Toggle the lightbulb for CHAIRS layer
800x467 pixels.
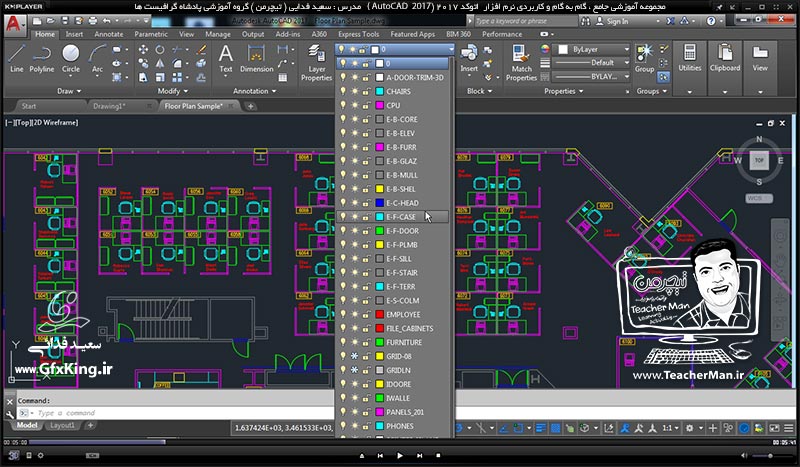[x=343, y=91]
